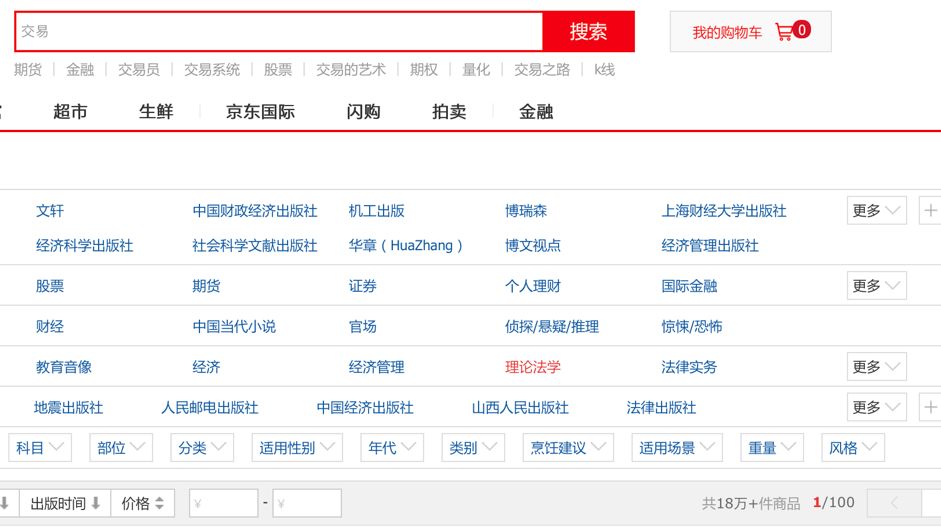941x527 pixels.
Task: Filter by 中国财政经济出版社
Action: 254,211
